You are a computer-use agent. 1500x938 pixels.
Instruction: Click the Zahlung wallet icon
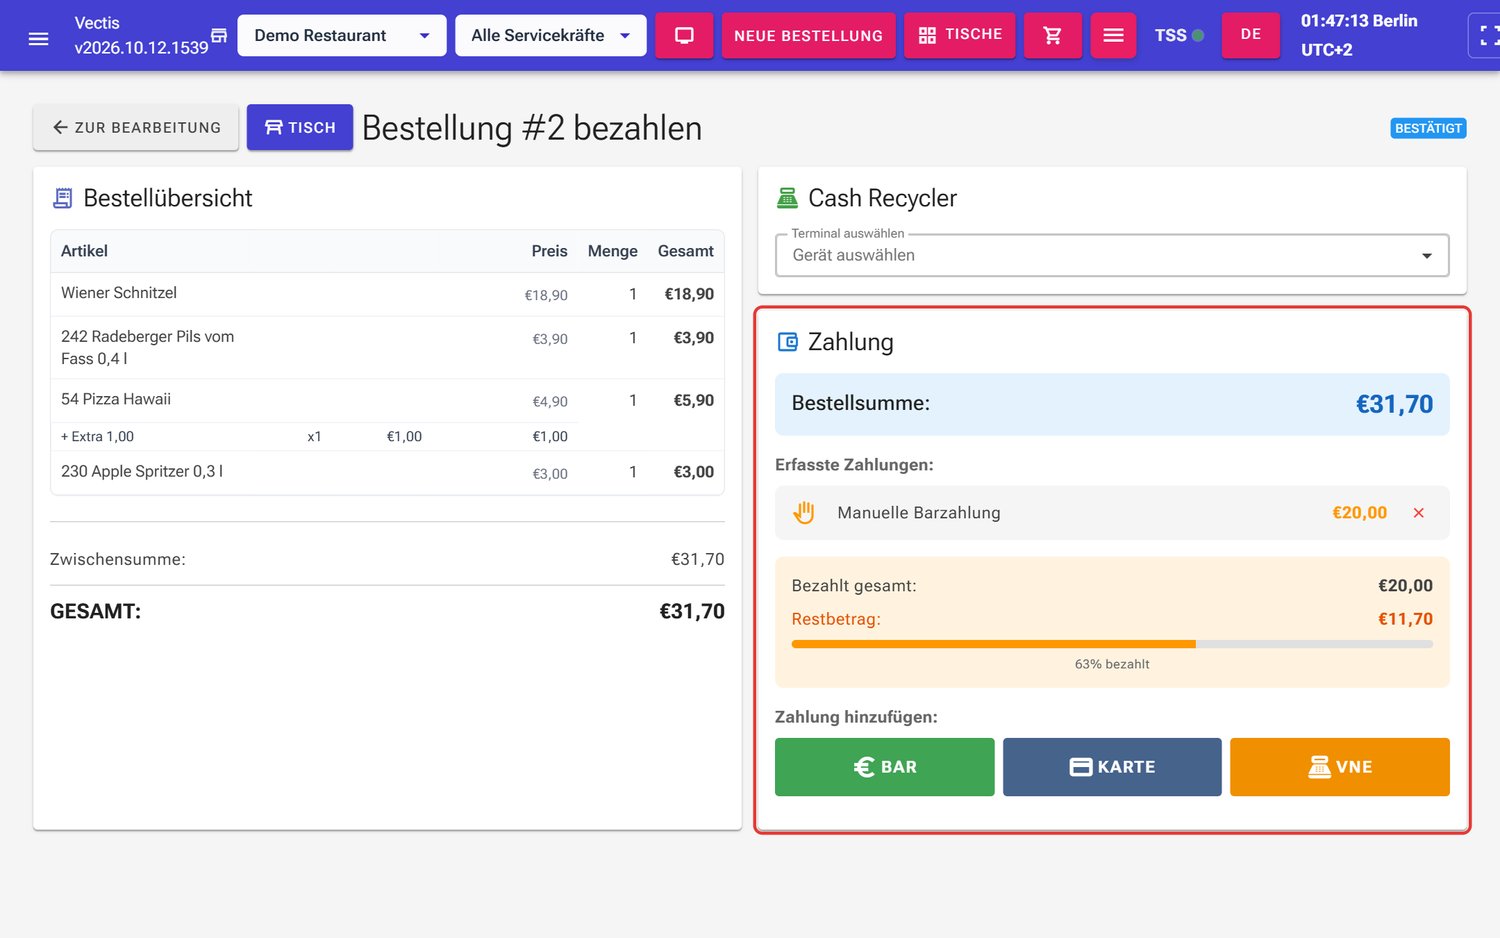(788, 342)
